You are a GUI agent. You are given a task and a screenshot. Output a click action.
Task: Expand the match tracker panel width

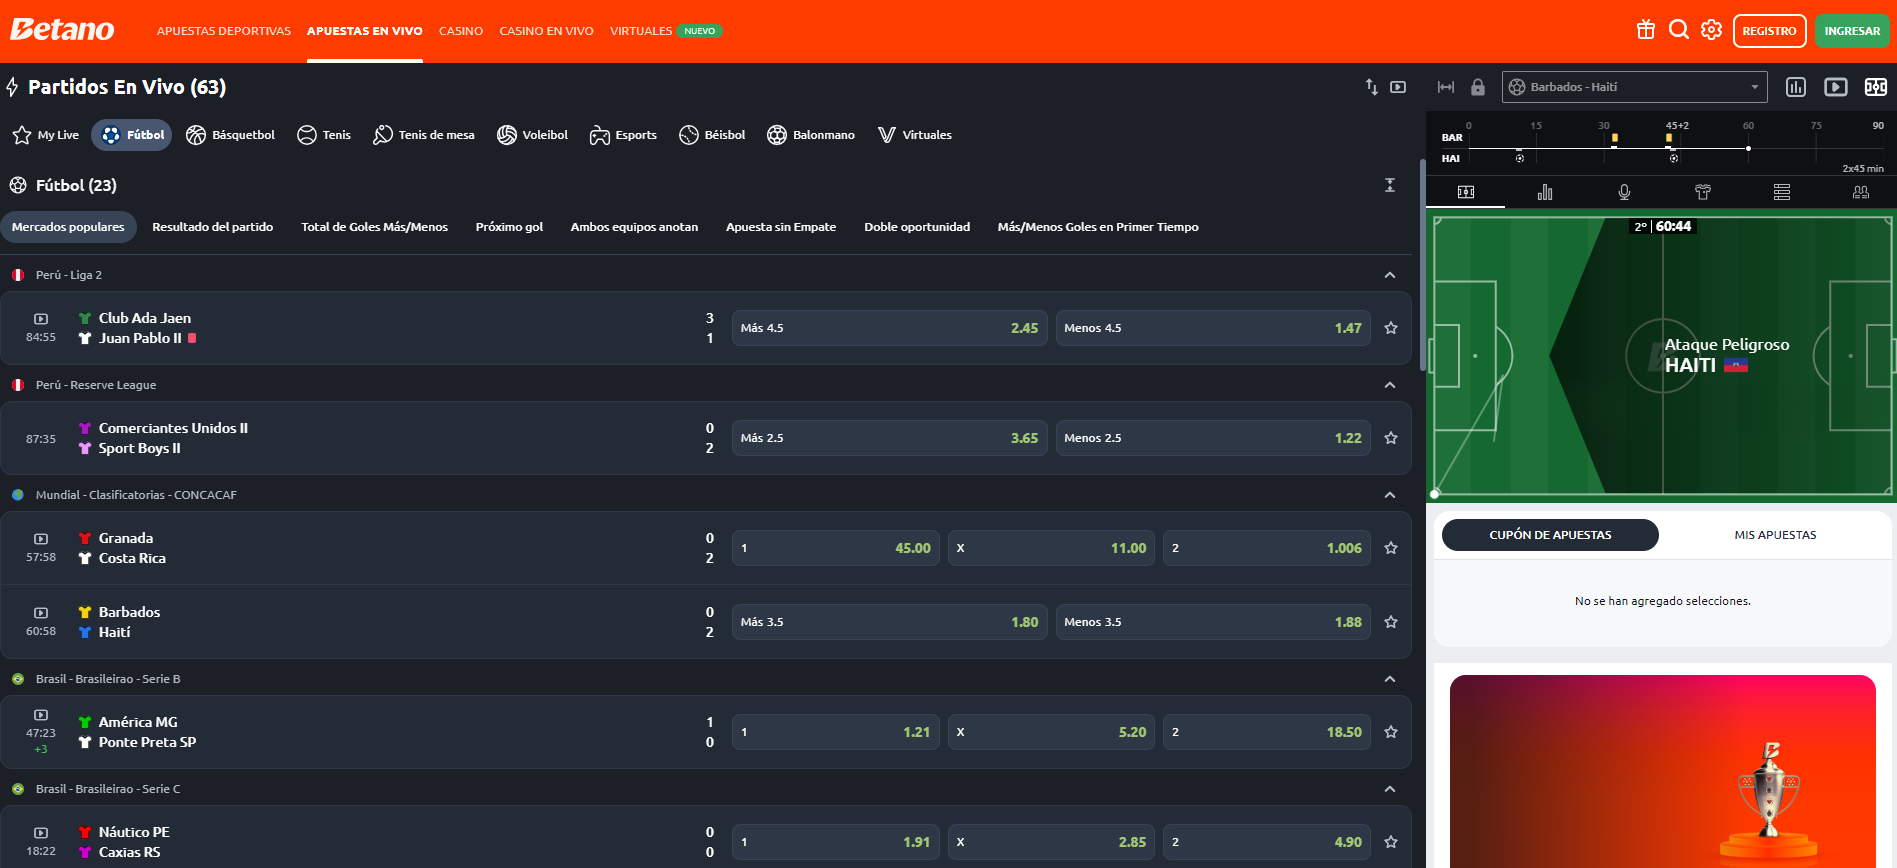pos(1446,87)
